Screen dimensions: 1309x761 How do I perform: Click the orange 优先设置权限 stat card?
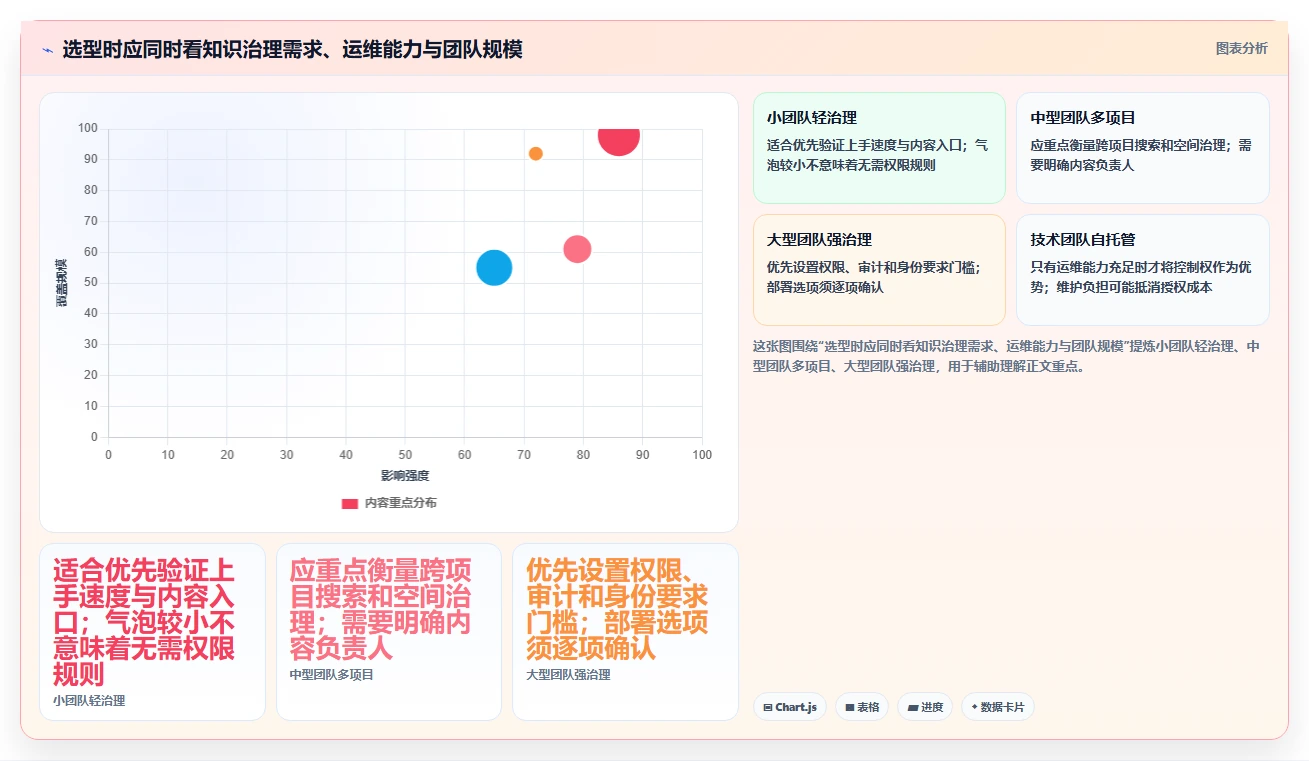point(625,632)
